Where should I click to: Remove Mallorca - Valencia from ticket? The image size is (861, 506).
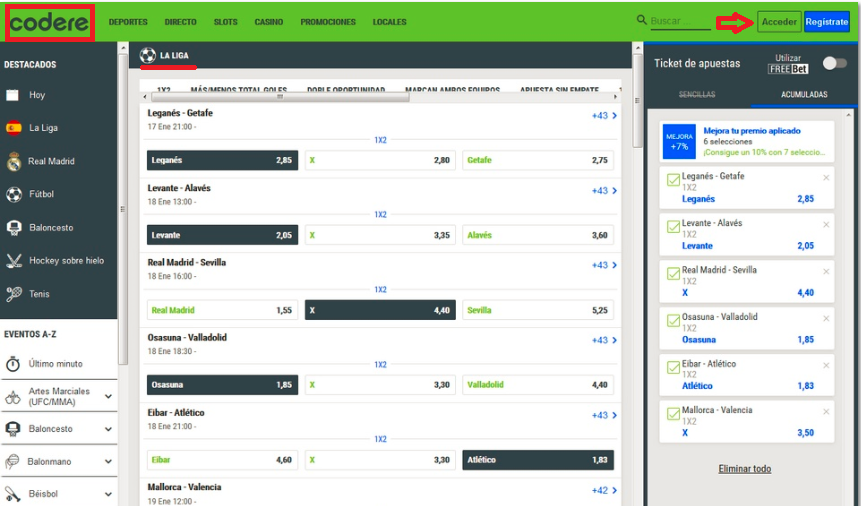826,412
